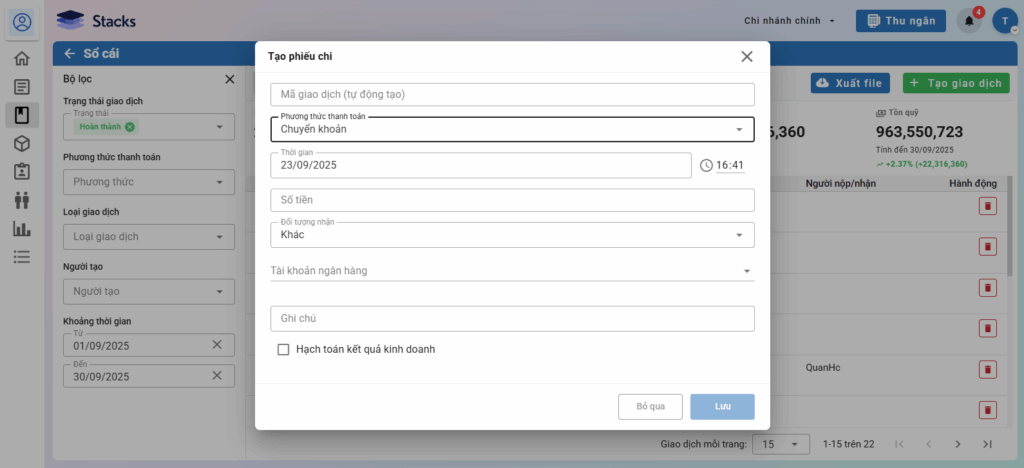Screen dimensions: 1024x468
Task: Open the Đối tượng nhận dropdown
Action: pyautogui.click(x=739, y=235)
